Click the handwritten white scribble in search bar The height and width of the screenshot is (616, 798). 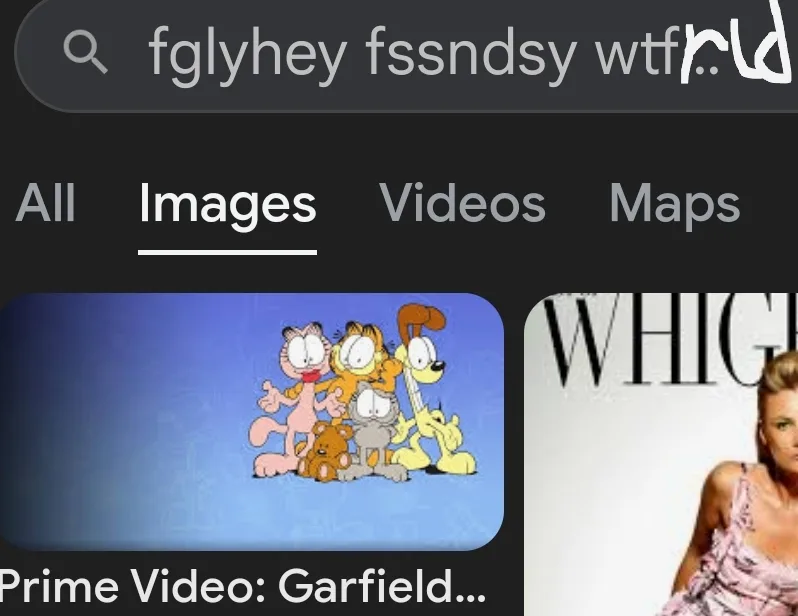tap(738, 46)
